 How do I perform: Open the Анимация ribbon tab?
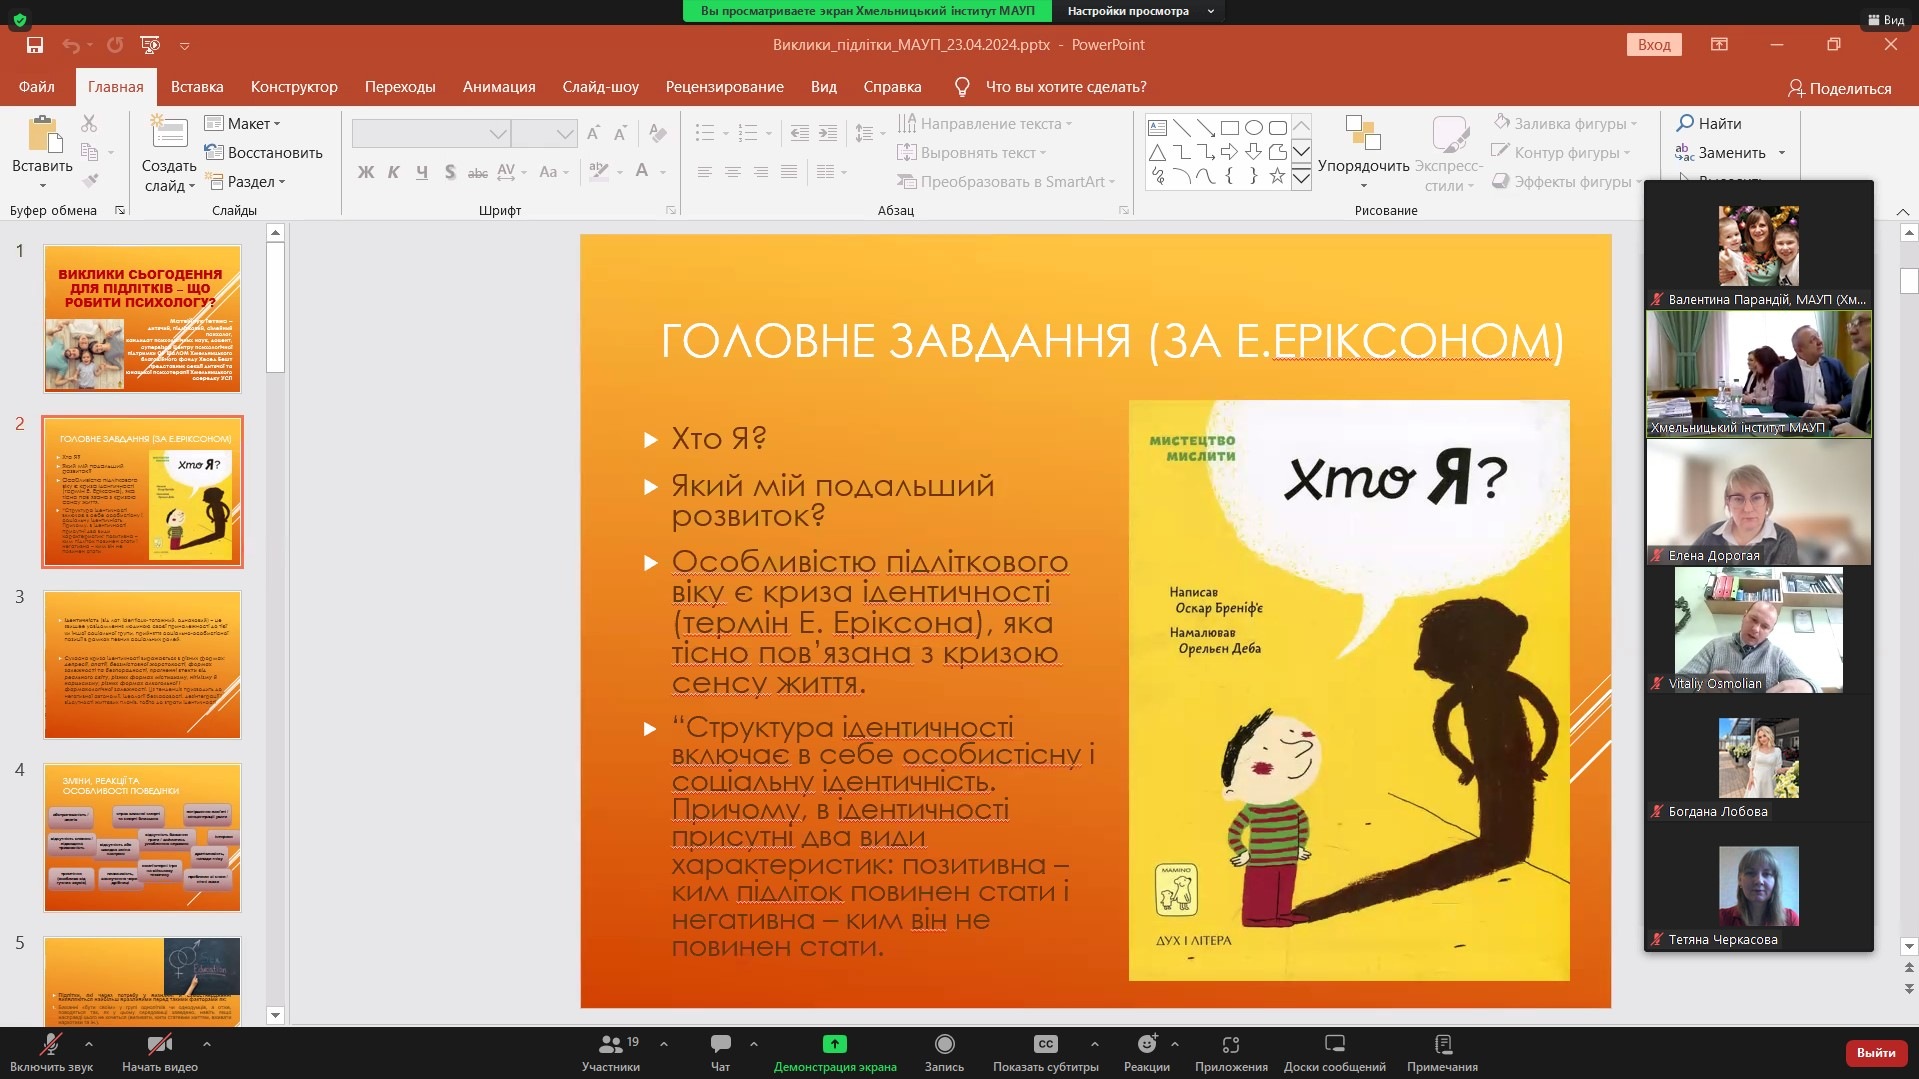point(498,87)
